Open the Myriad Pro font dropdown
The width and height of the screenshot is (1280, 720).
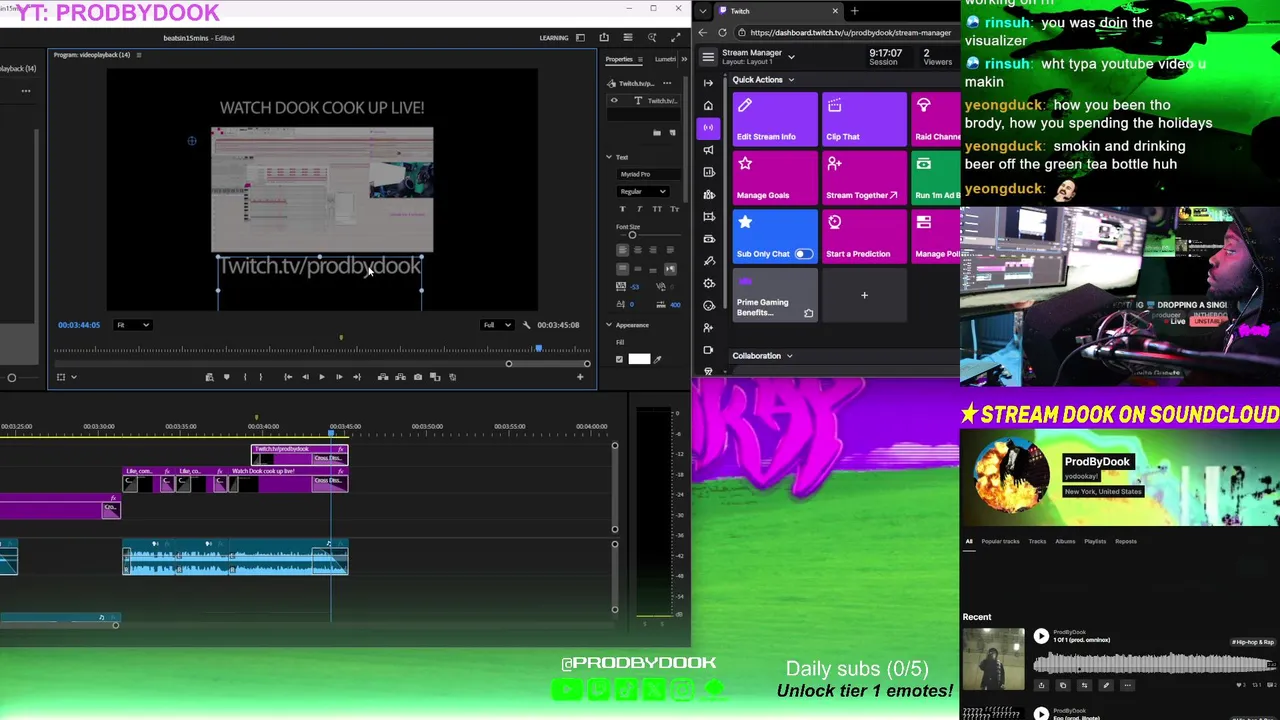648,174
